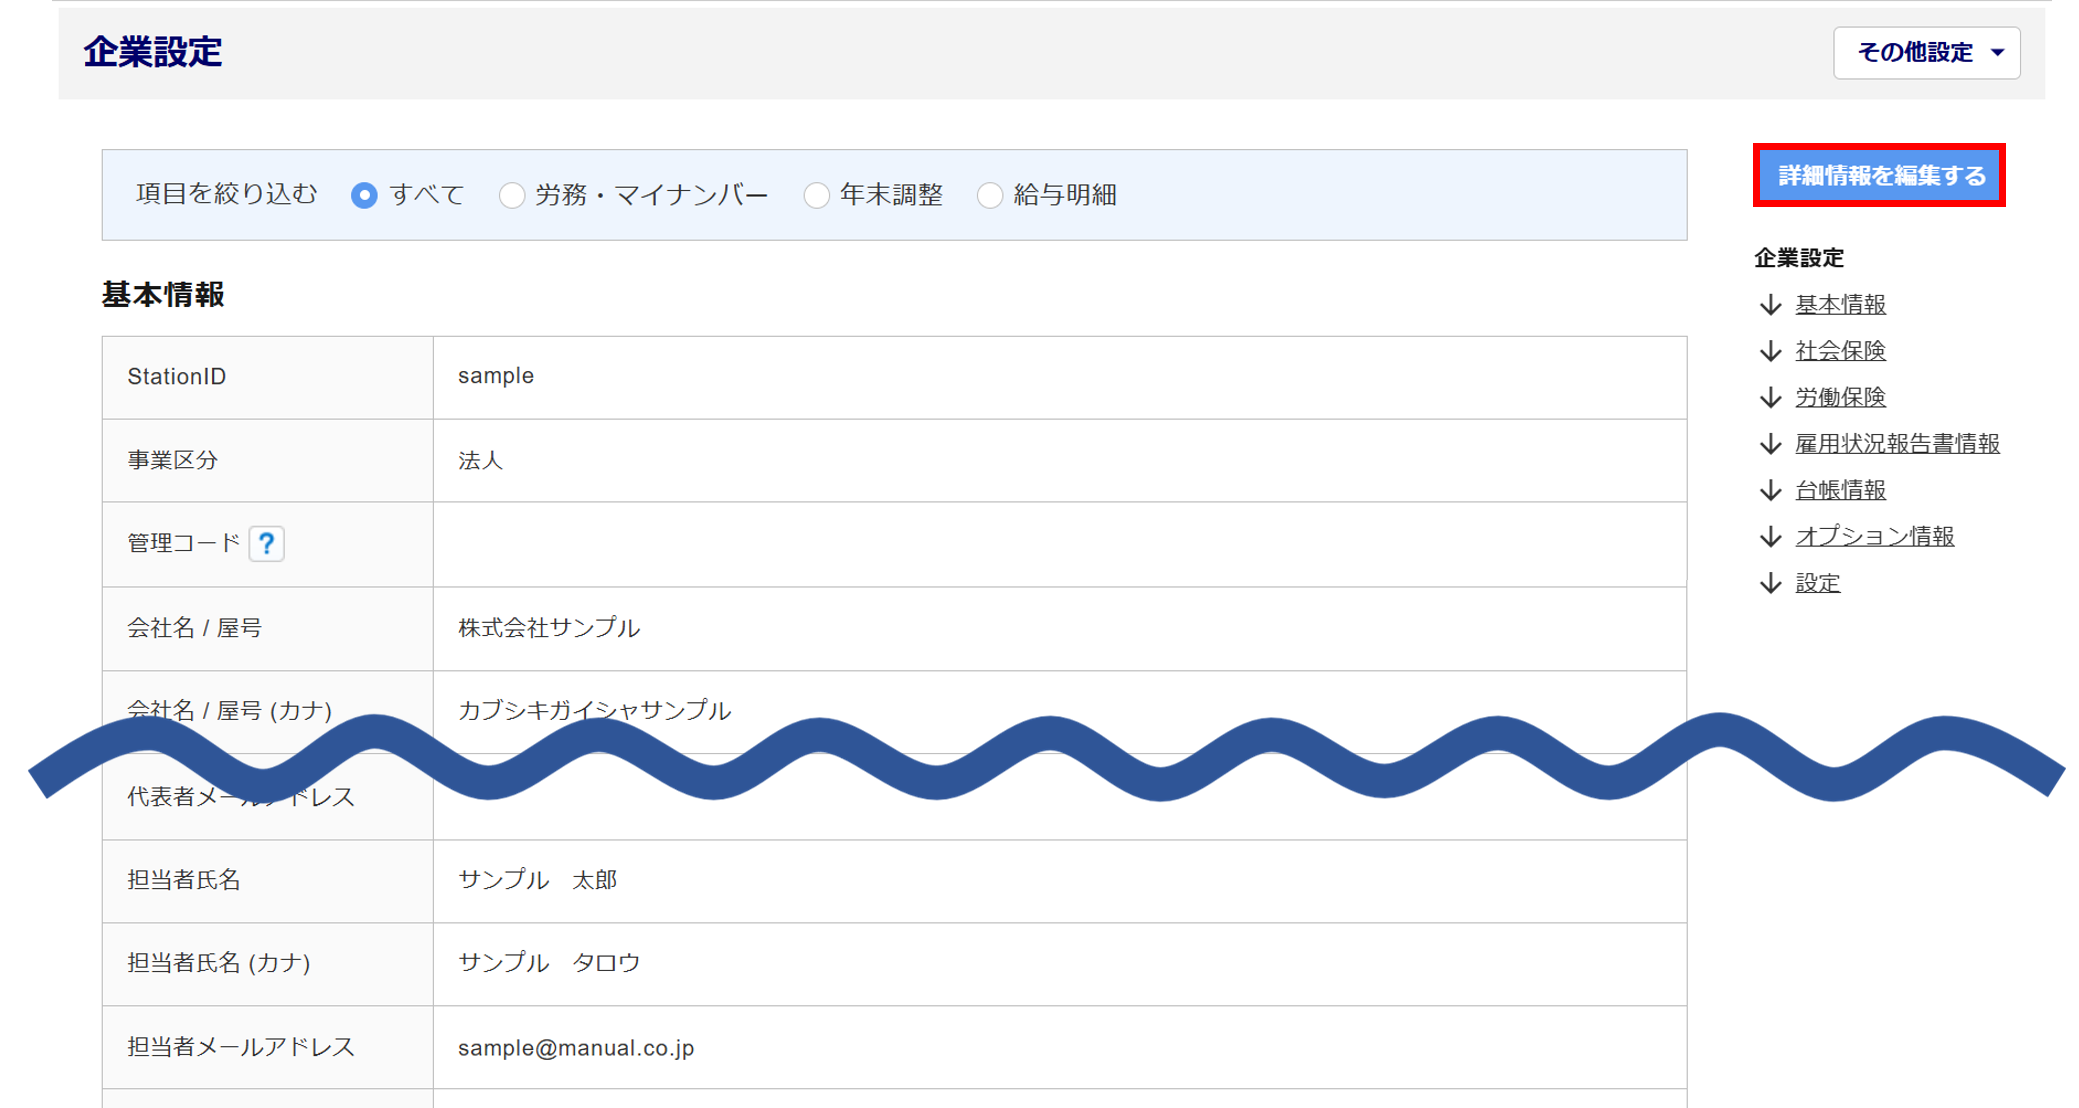The image size is (2079, 1108).
Task: Click the down arrow icon next to 設定
Action: [x=1770, y=583]
